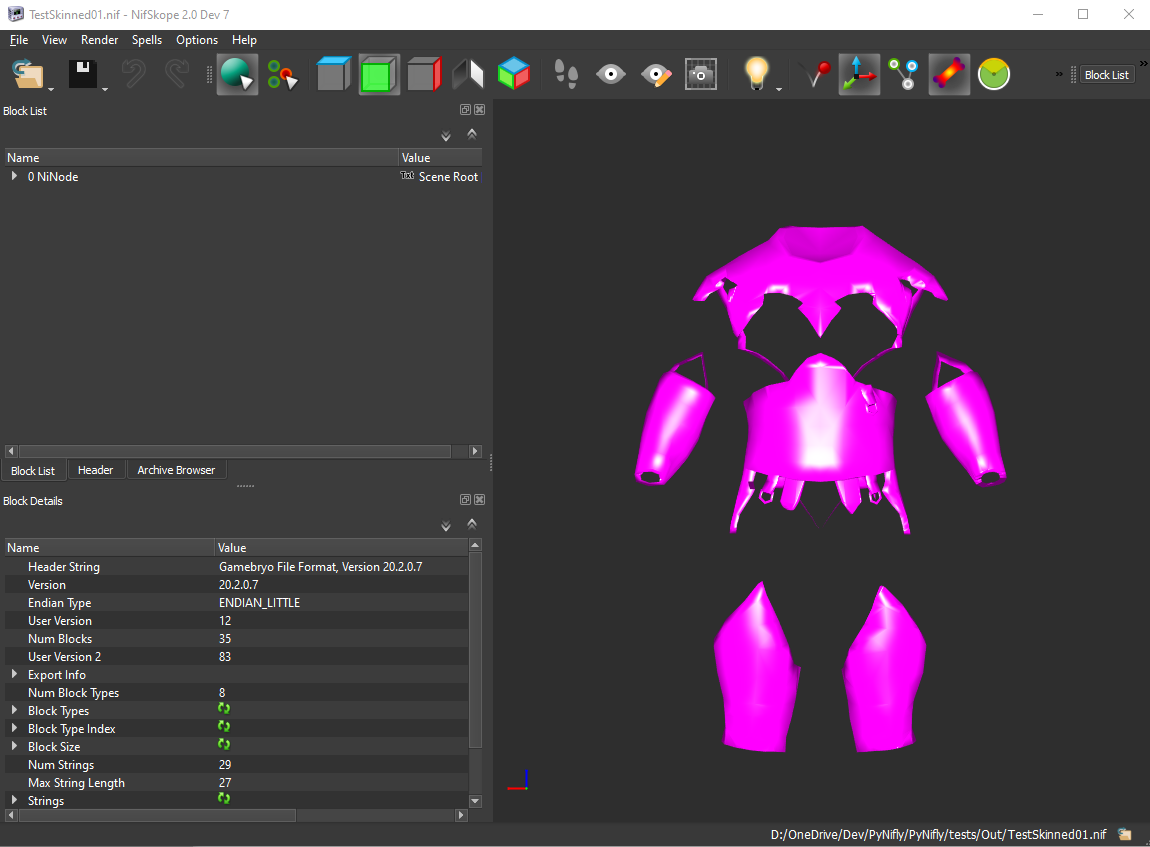1150x847 pixels.
Task: Click the Save floppy disk icon
Action: tap(82, 74)
